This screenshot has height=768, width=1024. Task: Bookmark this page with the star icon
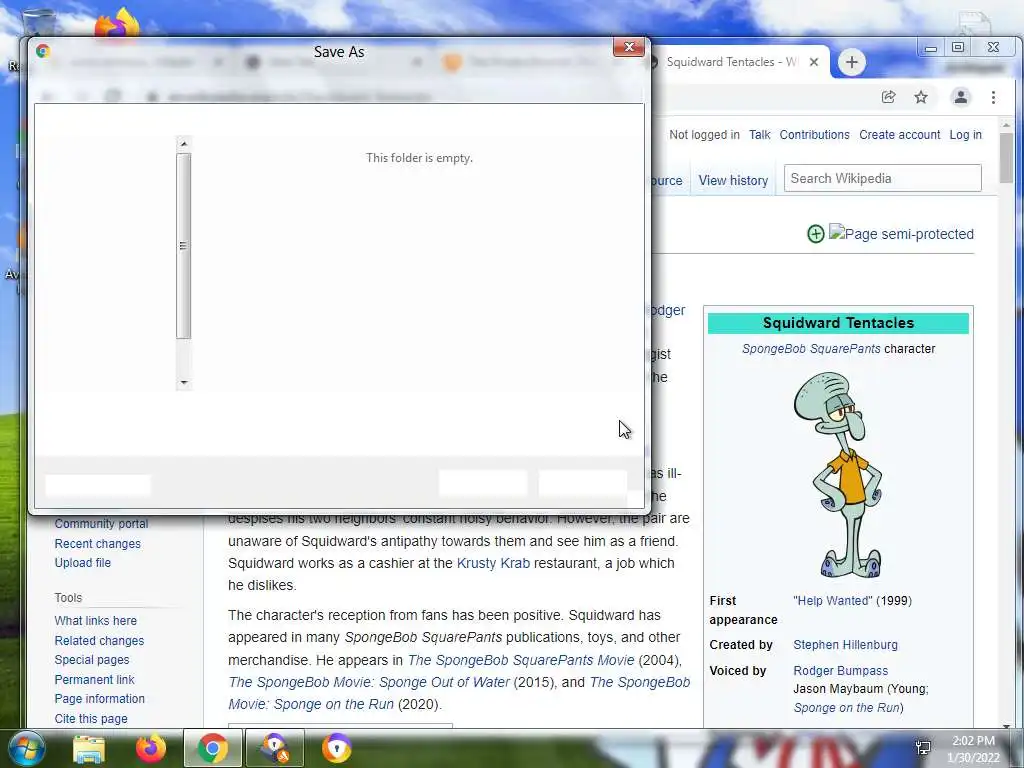(x=921, y=97)
